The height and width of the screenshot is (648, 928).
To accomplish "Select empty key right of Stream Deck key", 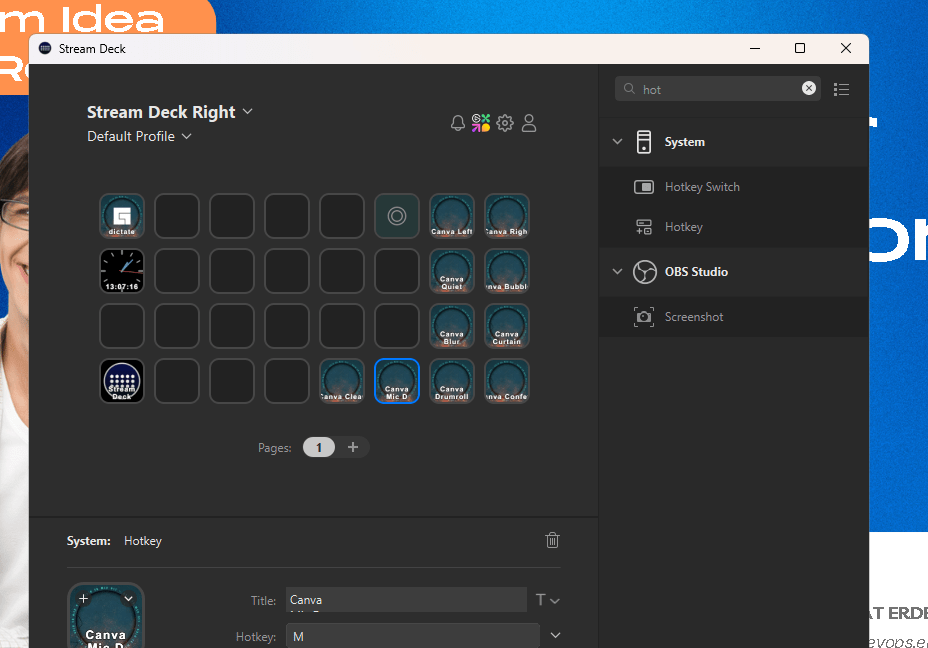I will click(x=177, y=381).
